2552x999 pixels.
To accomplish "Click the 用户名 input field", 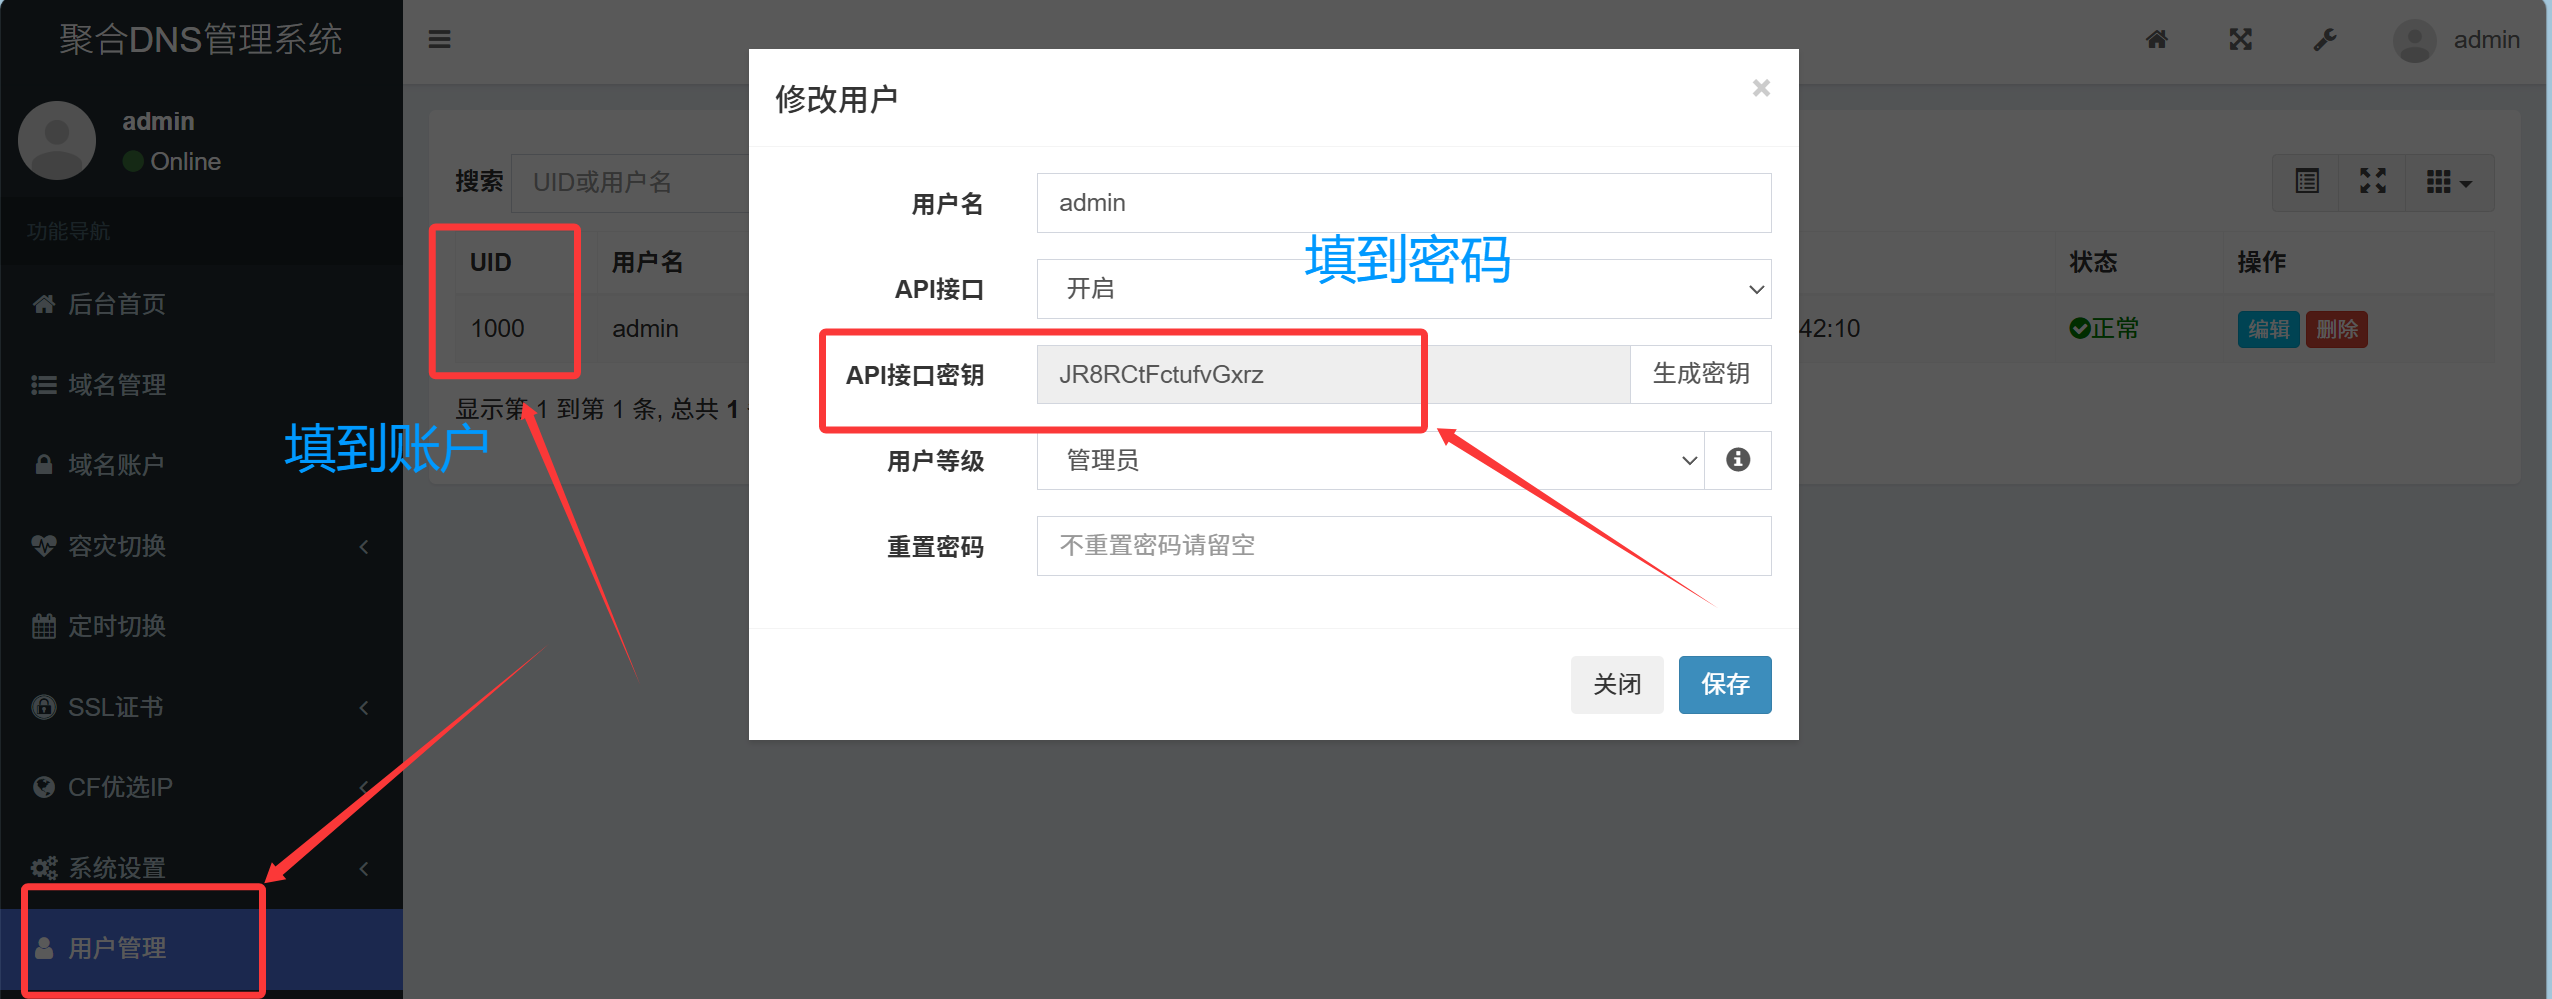I will click(1403, 203).
